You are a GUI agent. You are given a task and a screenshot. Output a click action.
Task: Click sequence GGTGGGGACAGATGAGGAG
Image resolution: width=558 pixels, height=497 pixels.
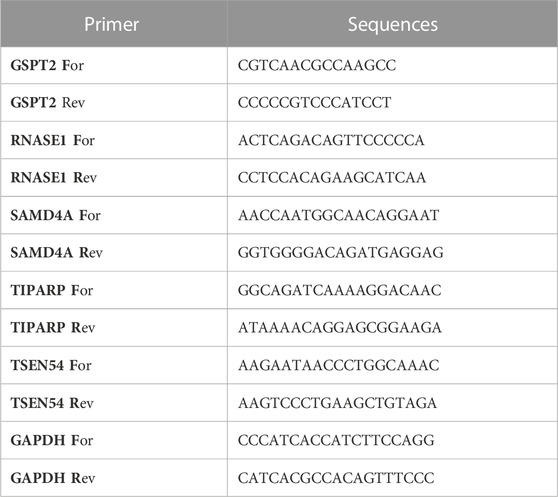click(341, 253)
